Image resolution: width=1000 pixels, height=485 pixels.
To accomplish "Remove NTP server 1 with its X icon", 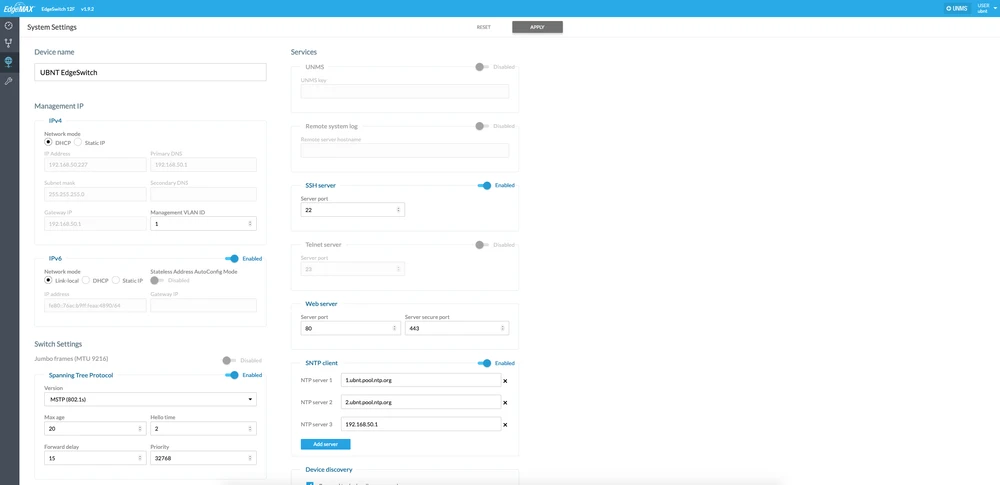I will point(505,380).
